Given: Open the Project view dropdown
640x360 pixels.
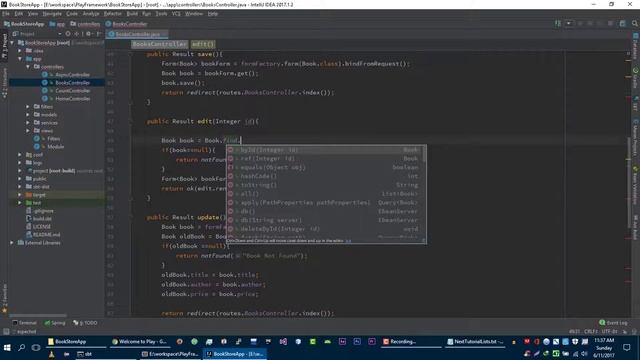Looking at the screenshot, I should pos(60,34).
